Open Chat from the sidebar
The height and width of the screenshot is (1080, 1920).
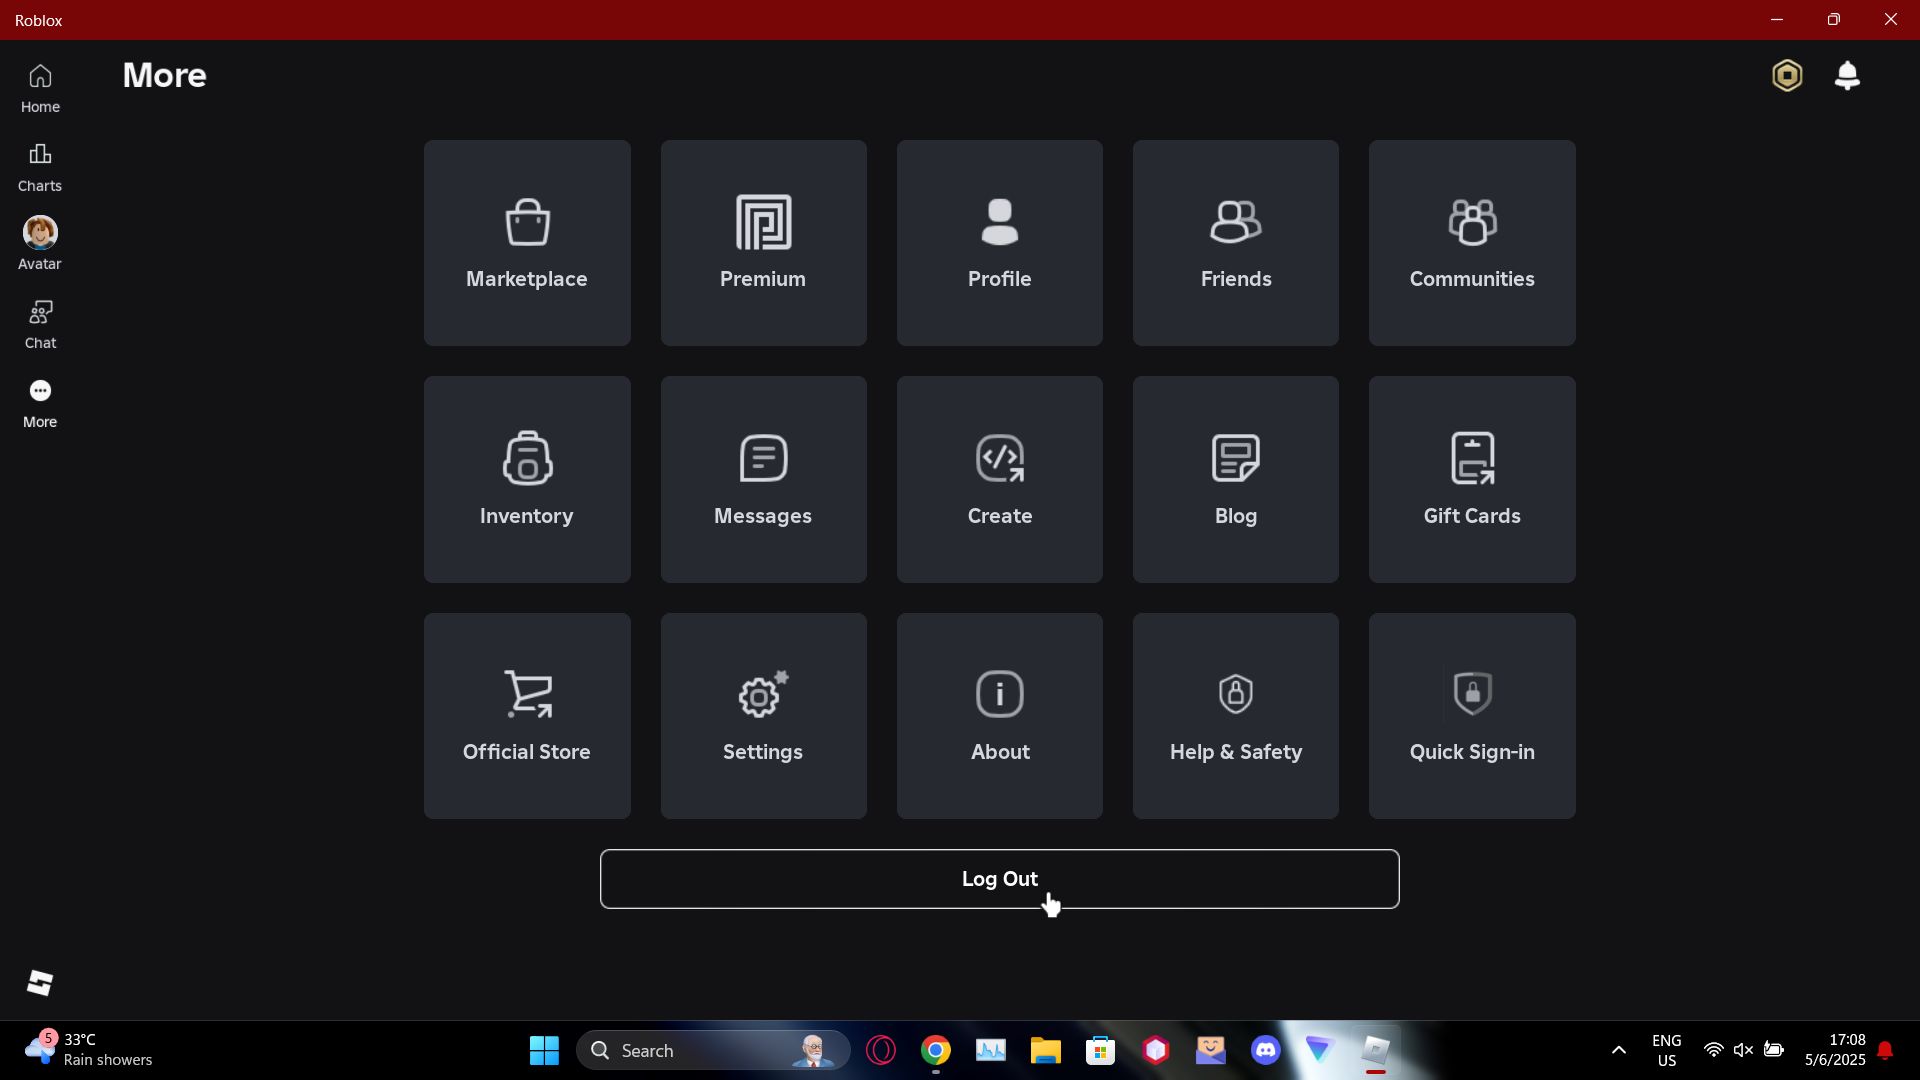coord(40,324)
